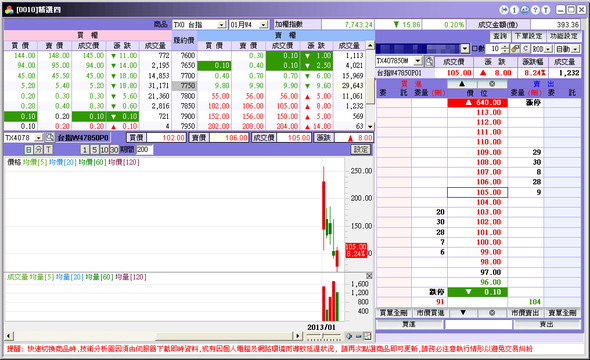Screen dimensions: 590x360
Task: Select strike price 7850 in option table
Action: 184,106
